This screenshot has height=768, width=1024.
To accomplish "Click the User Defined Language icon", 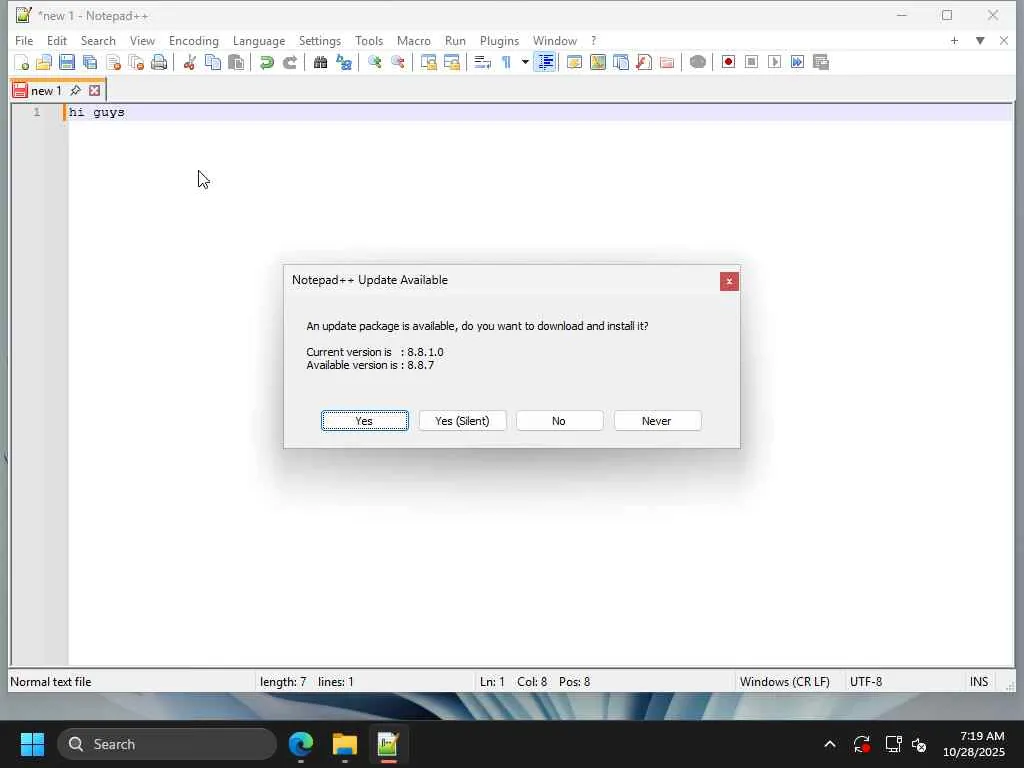I will [x=574, y=62].
